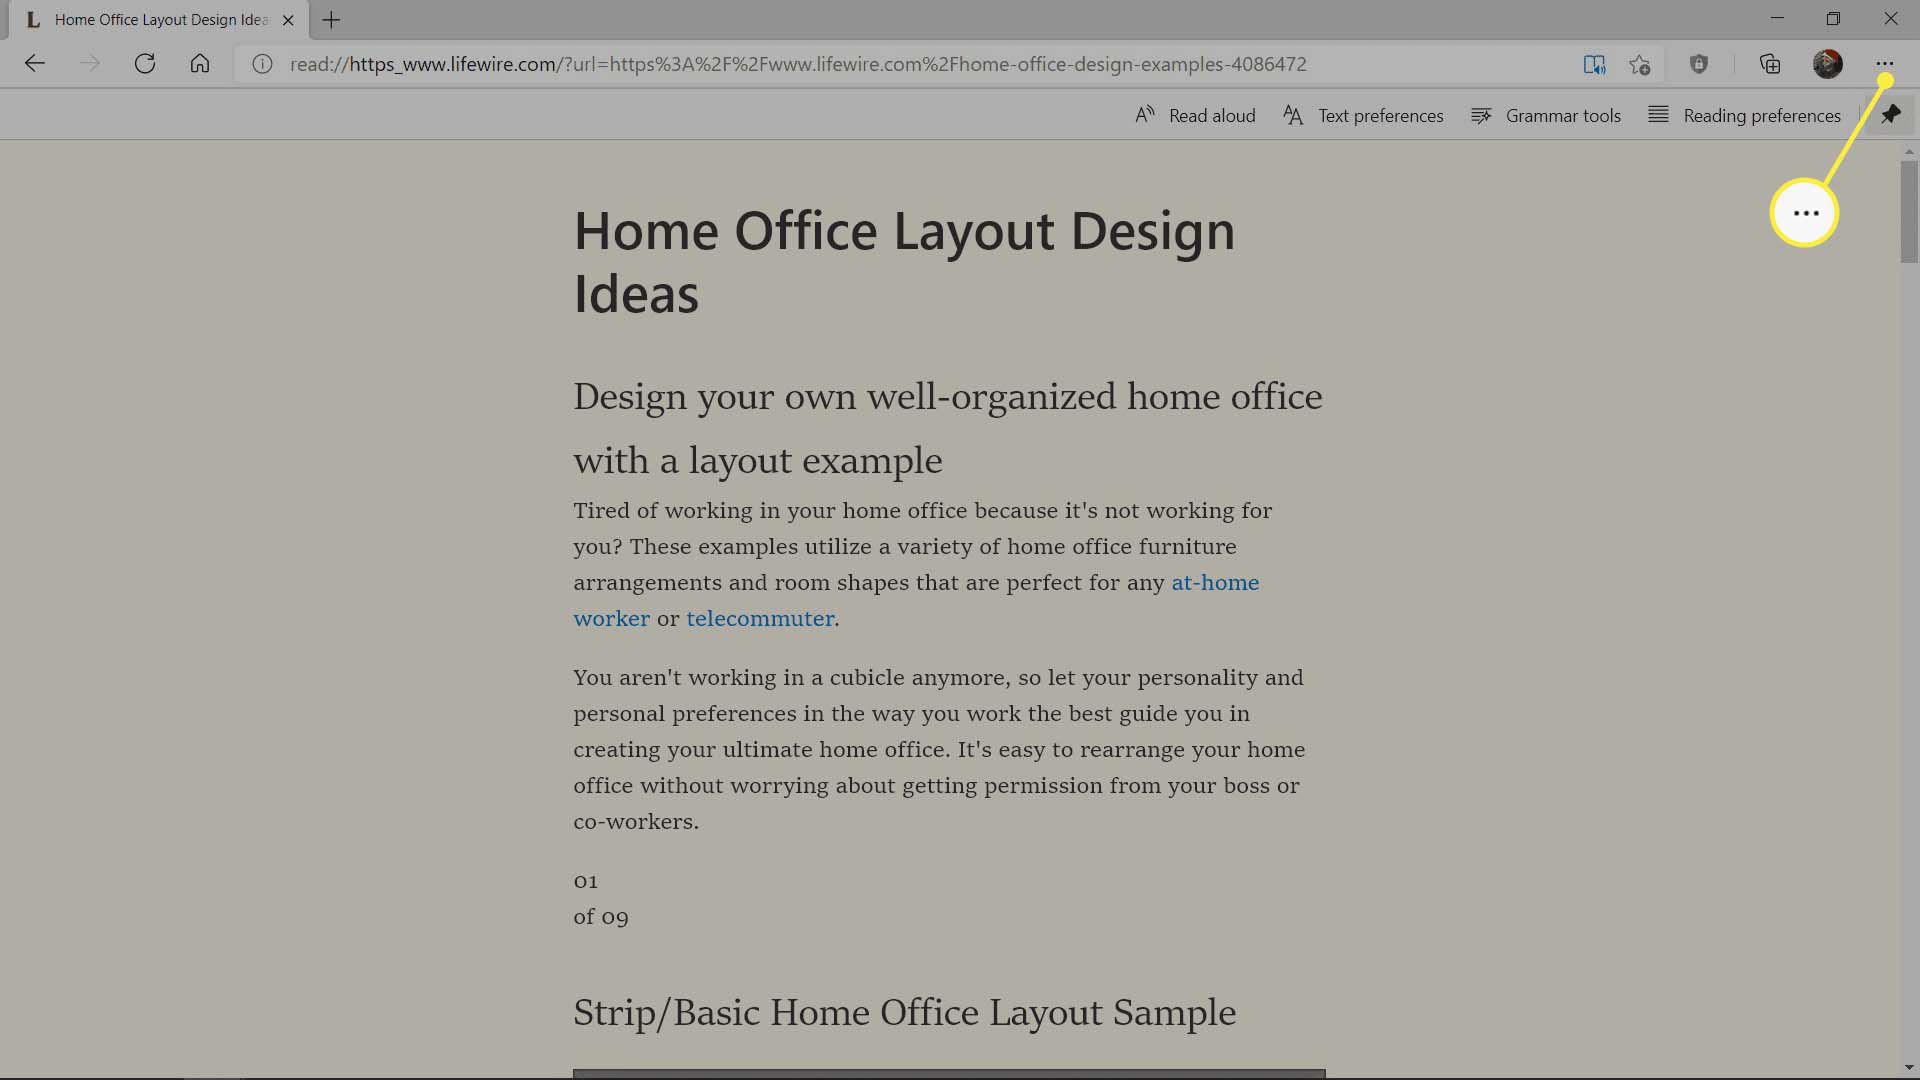Click the browser favorites star icon
1920x1080 pixels.
tap(1639, 63)
